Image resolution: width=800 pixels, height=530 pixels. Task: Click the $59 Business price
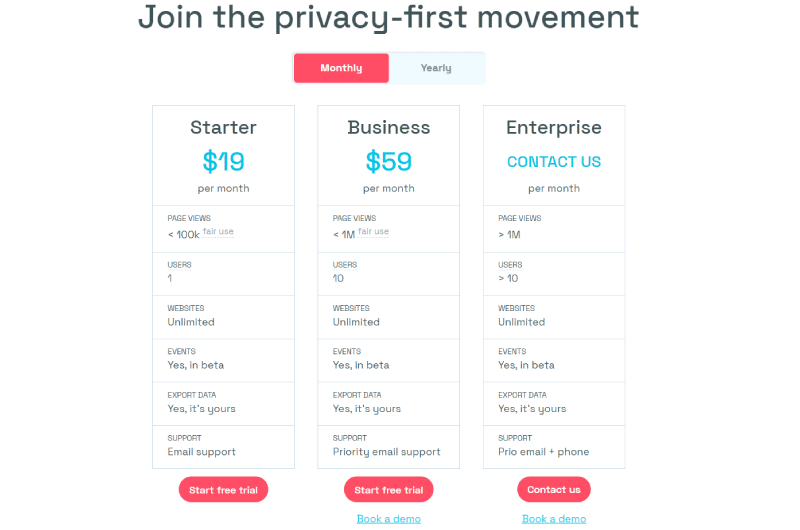(389, 162)
